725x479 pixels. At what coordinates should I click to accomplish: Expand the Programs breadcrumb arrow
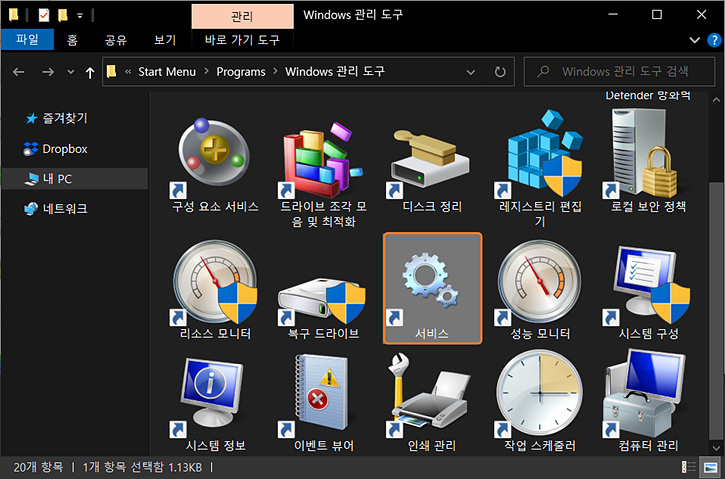coord(275,72)
